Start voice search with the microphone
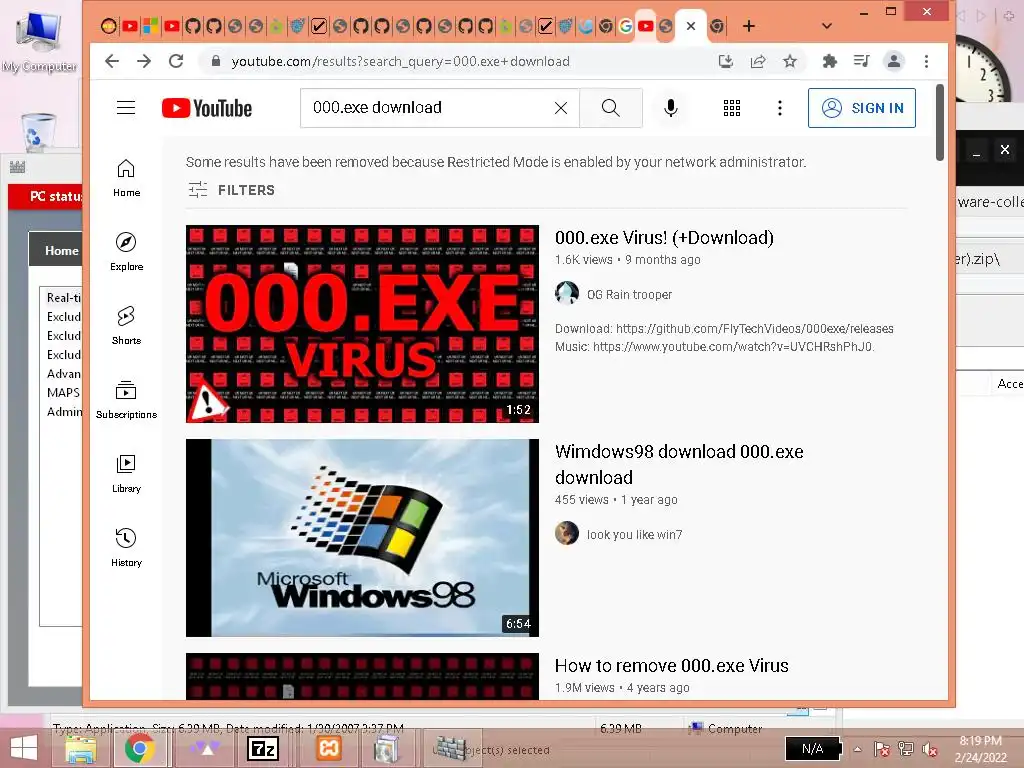Screen dimensions: 1024x768 pyautogui.click(x=670, y=108)
